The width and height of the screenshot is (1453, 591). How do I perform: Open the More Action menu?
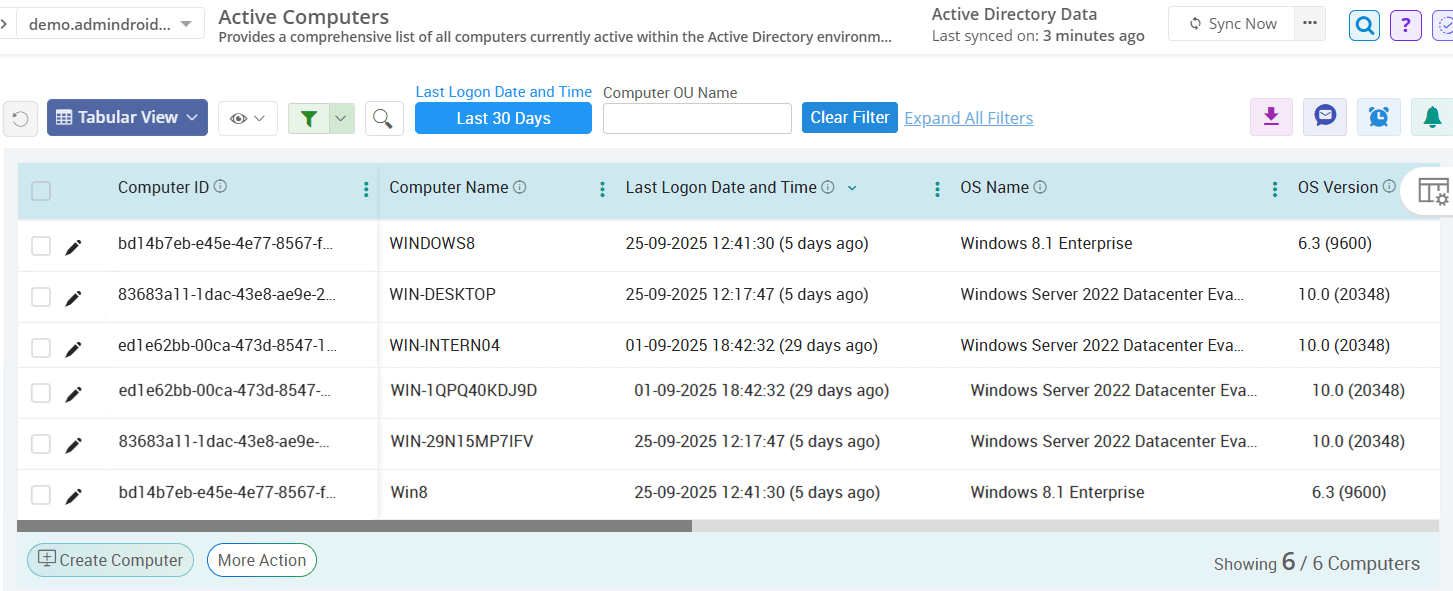point(261,560)
